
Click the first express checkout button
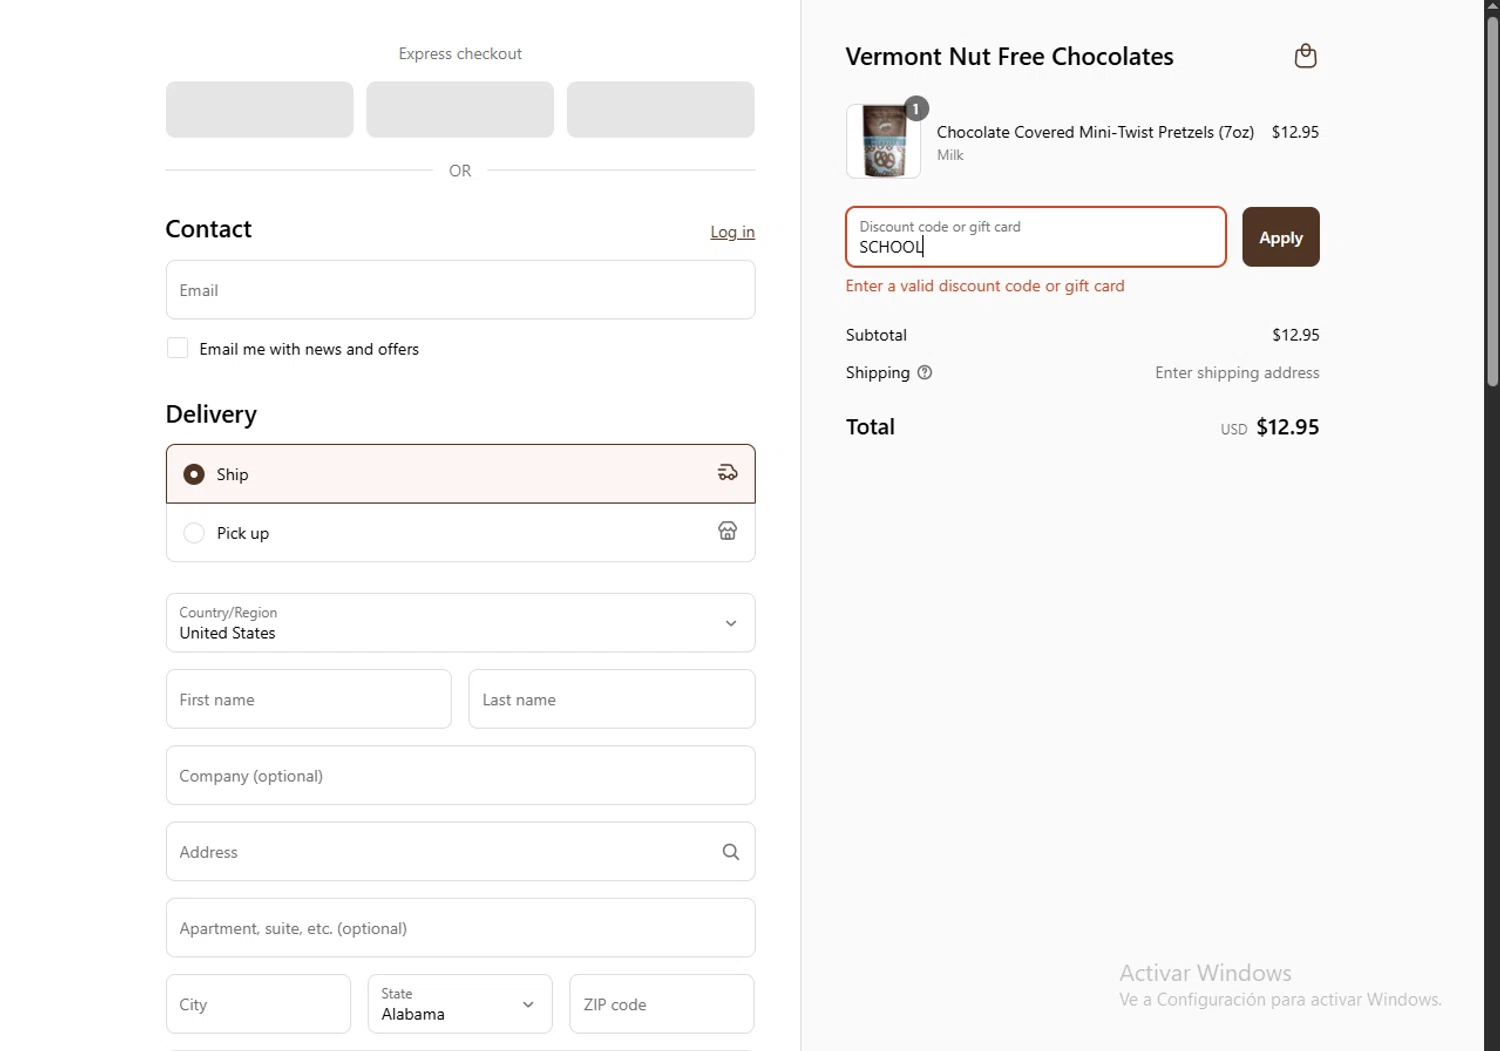coord(259,110)
